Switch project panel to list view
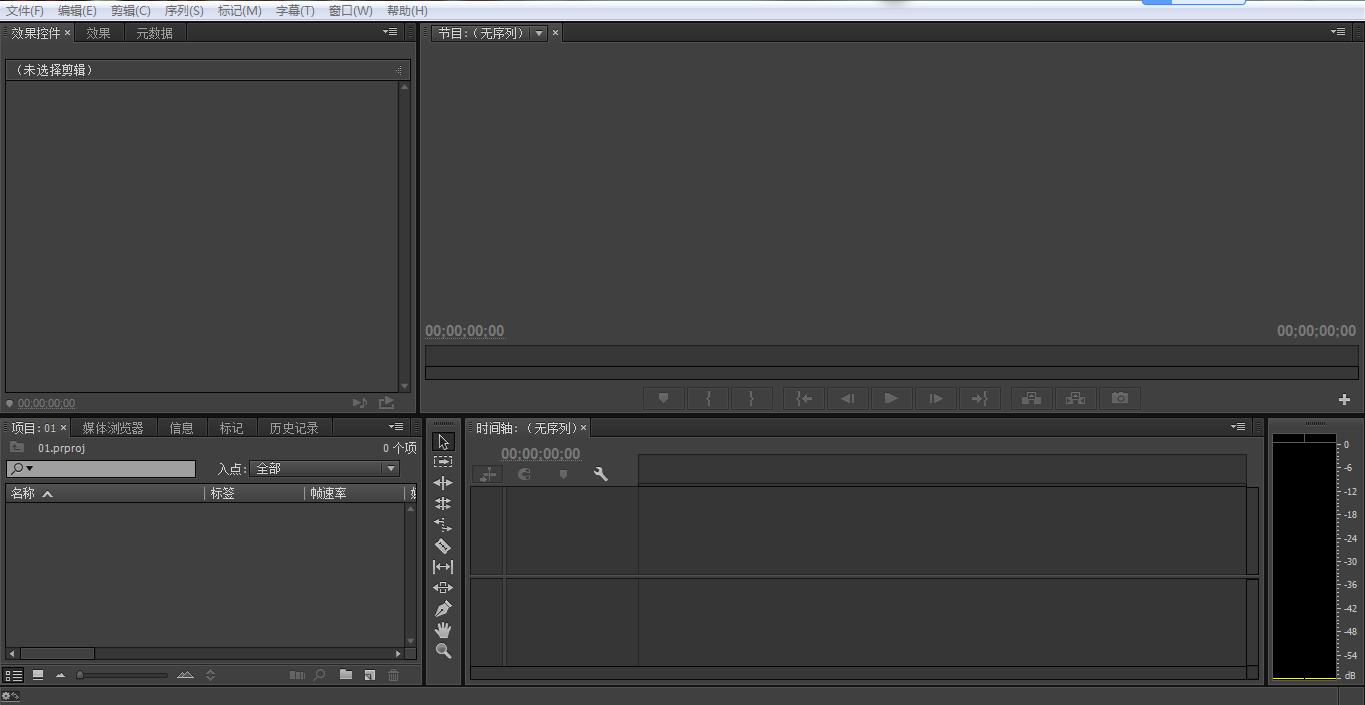The image size is (1365, 705). (x=14, y=675)
